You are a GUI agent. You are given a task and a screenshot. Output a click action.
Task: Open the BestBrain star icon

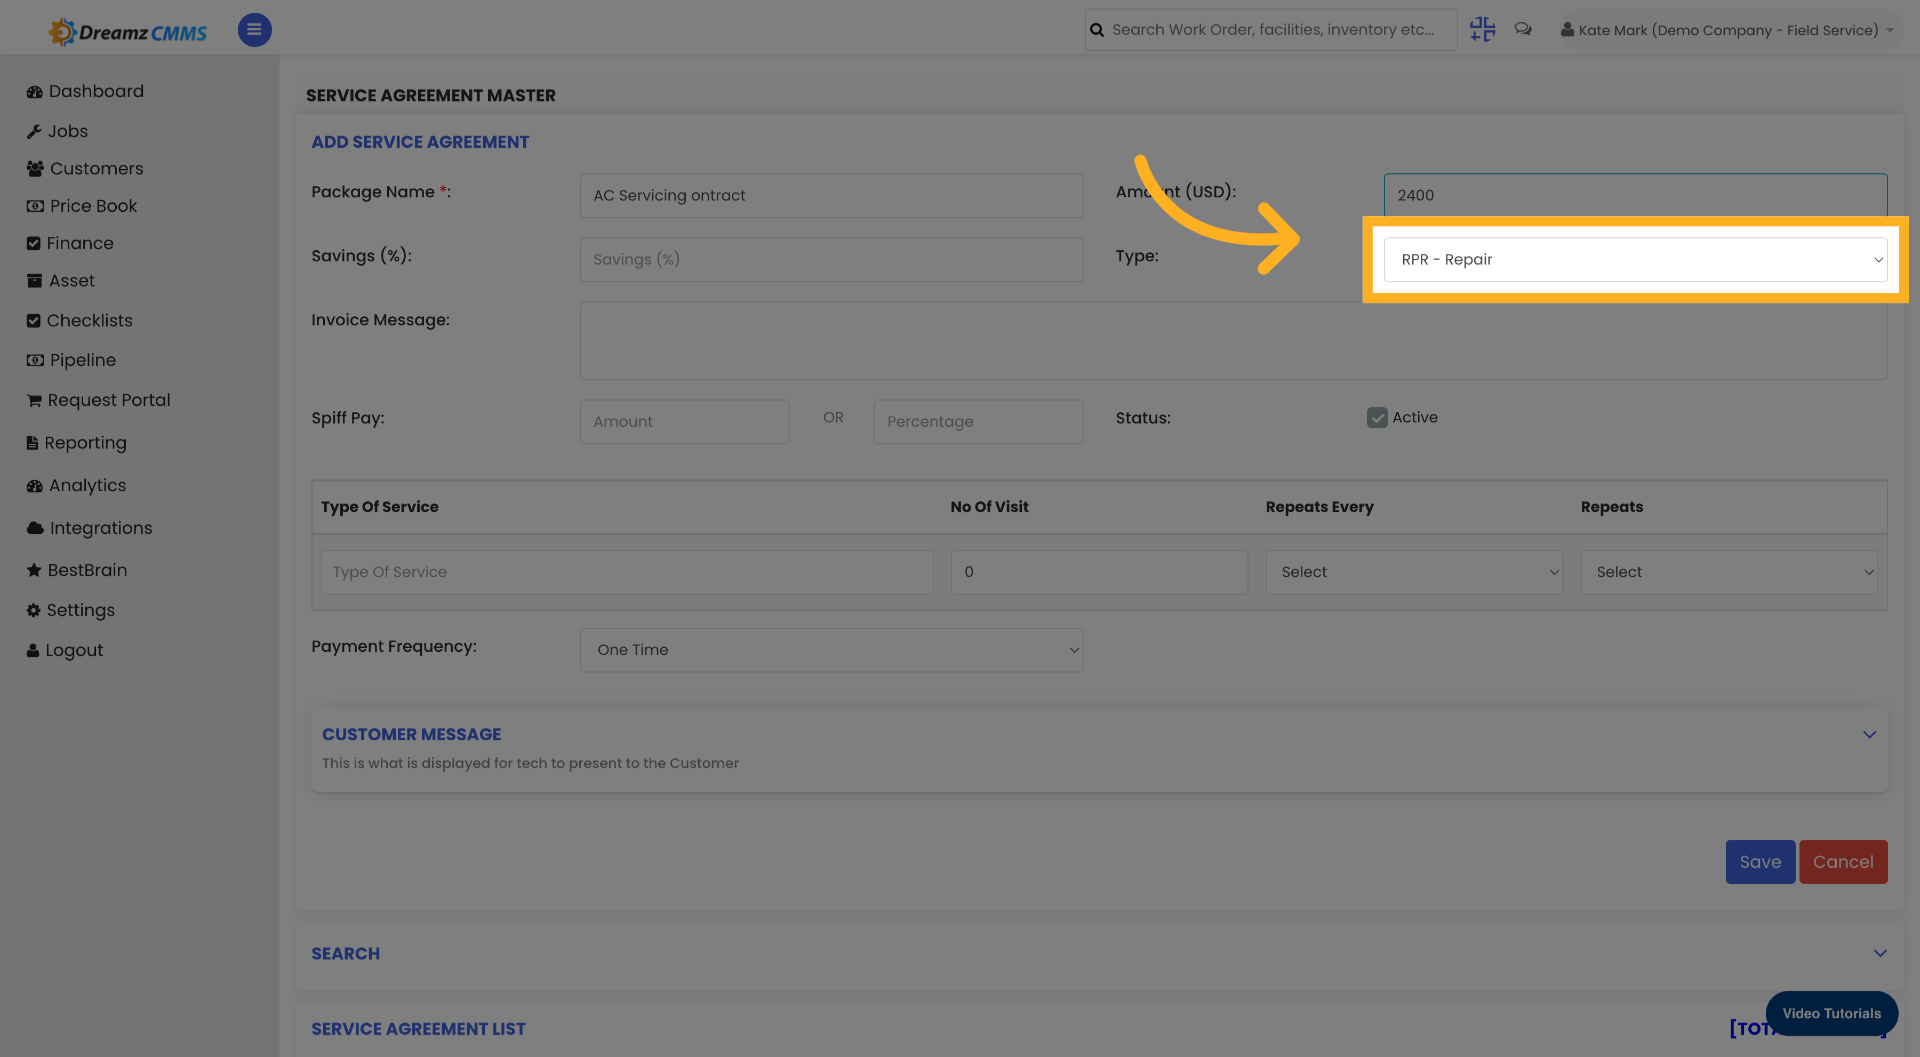tap(33, 570)
